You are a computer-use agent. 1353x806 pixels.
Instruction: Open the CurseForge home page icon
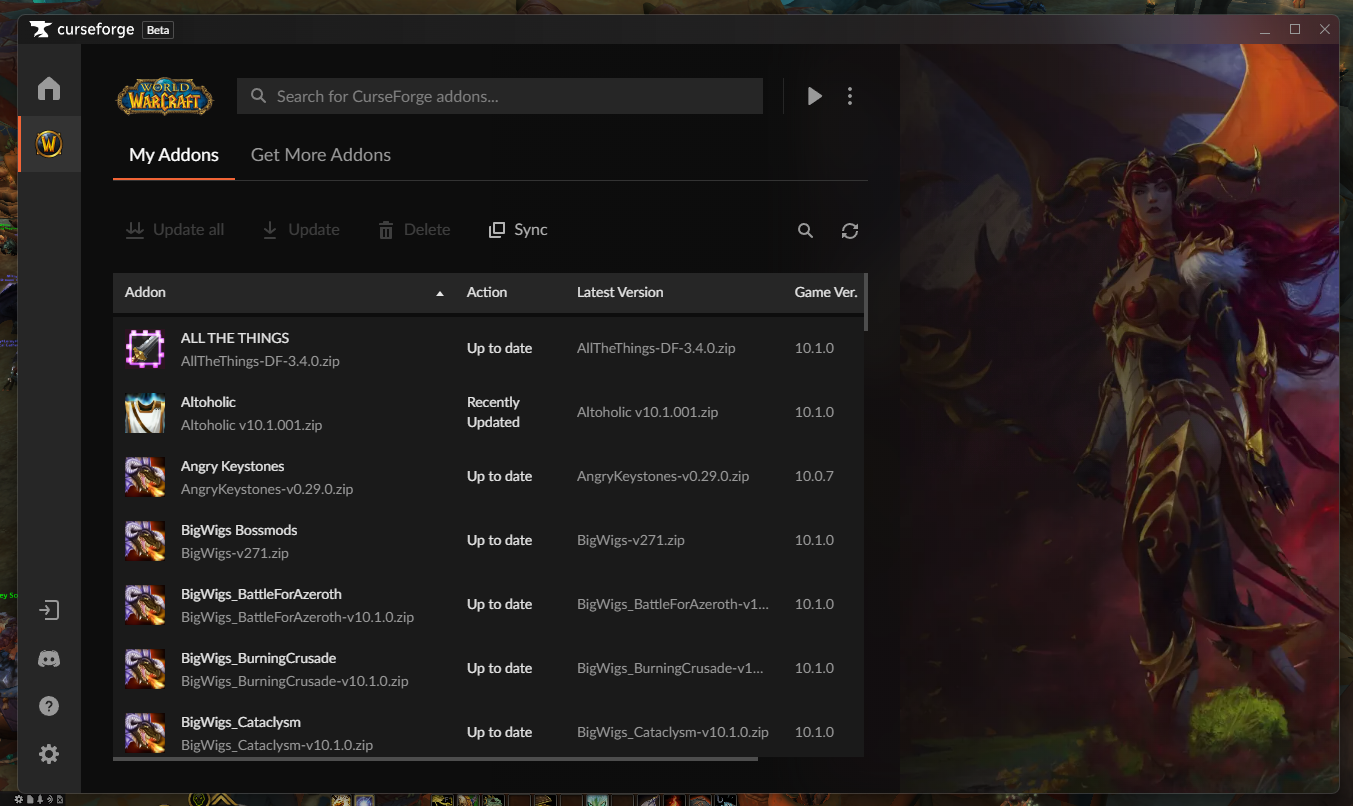pyautogui.click(x=49, y=89)
